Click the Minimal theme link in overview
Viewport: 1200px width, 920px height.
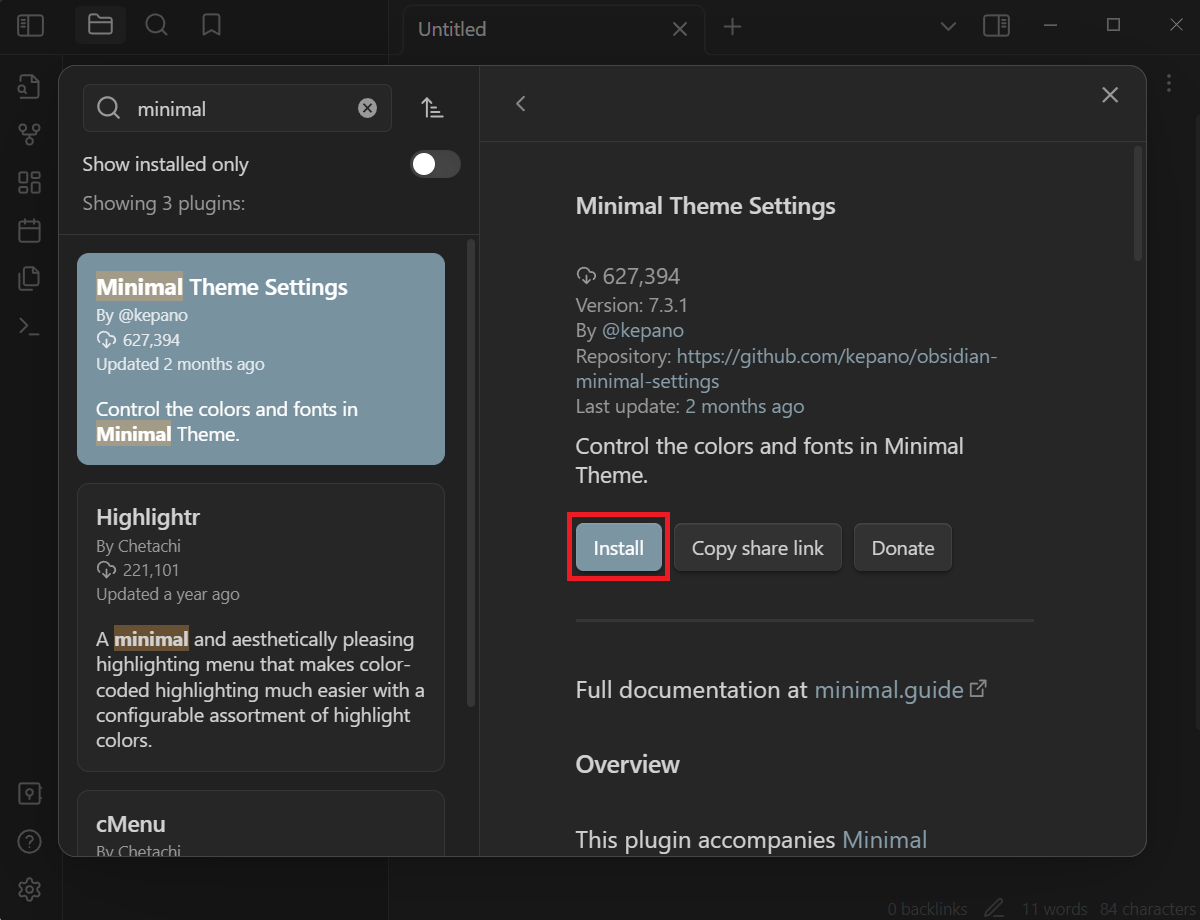point(885,840)
